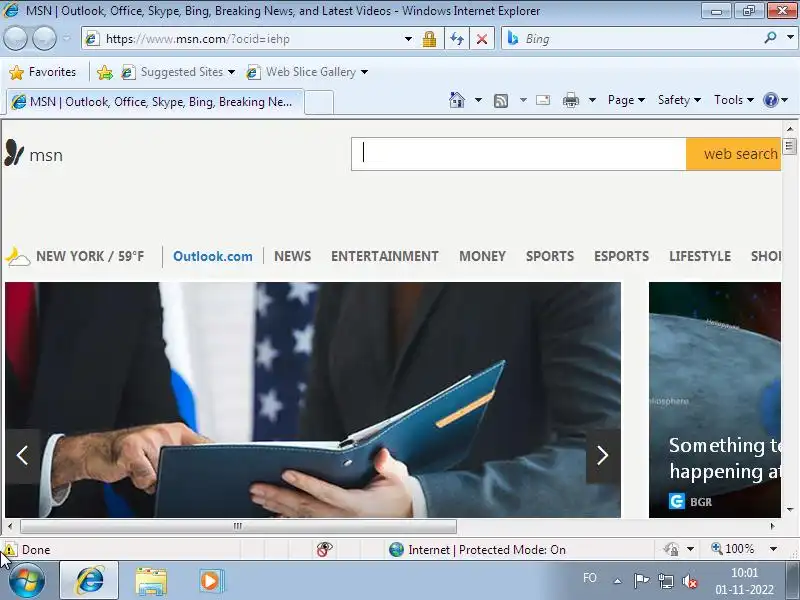Go to MONEY section
This screenshot has width=800, height=600.
point(482,256)
